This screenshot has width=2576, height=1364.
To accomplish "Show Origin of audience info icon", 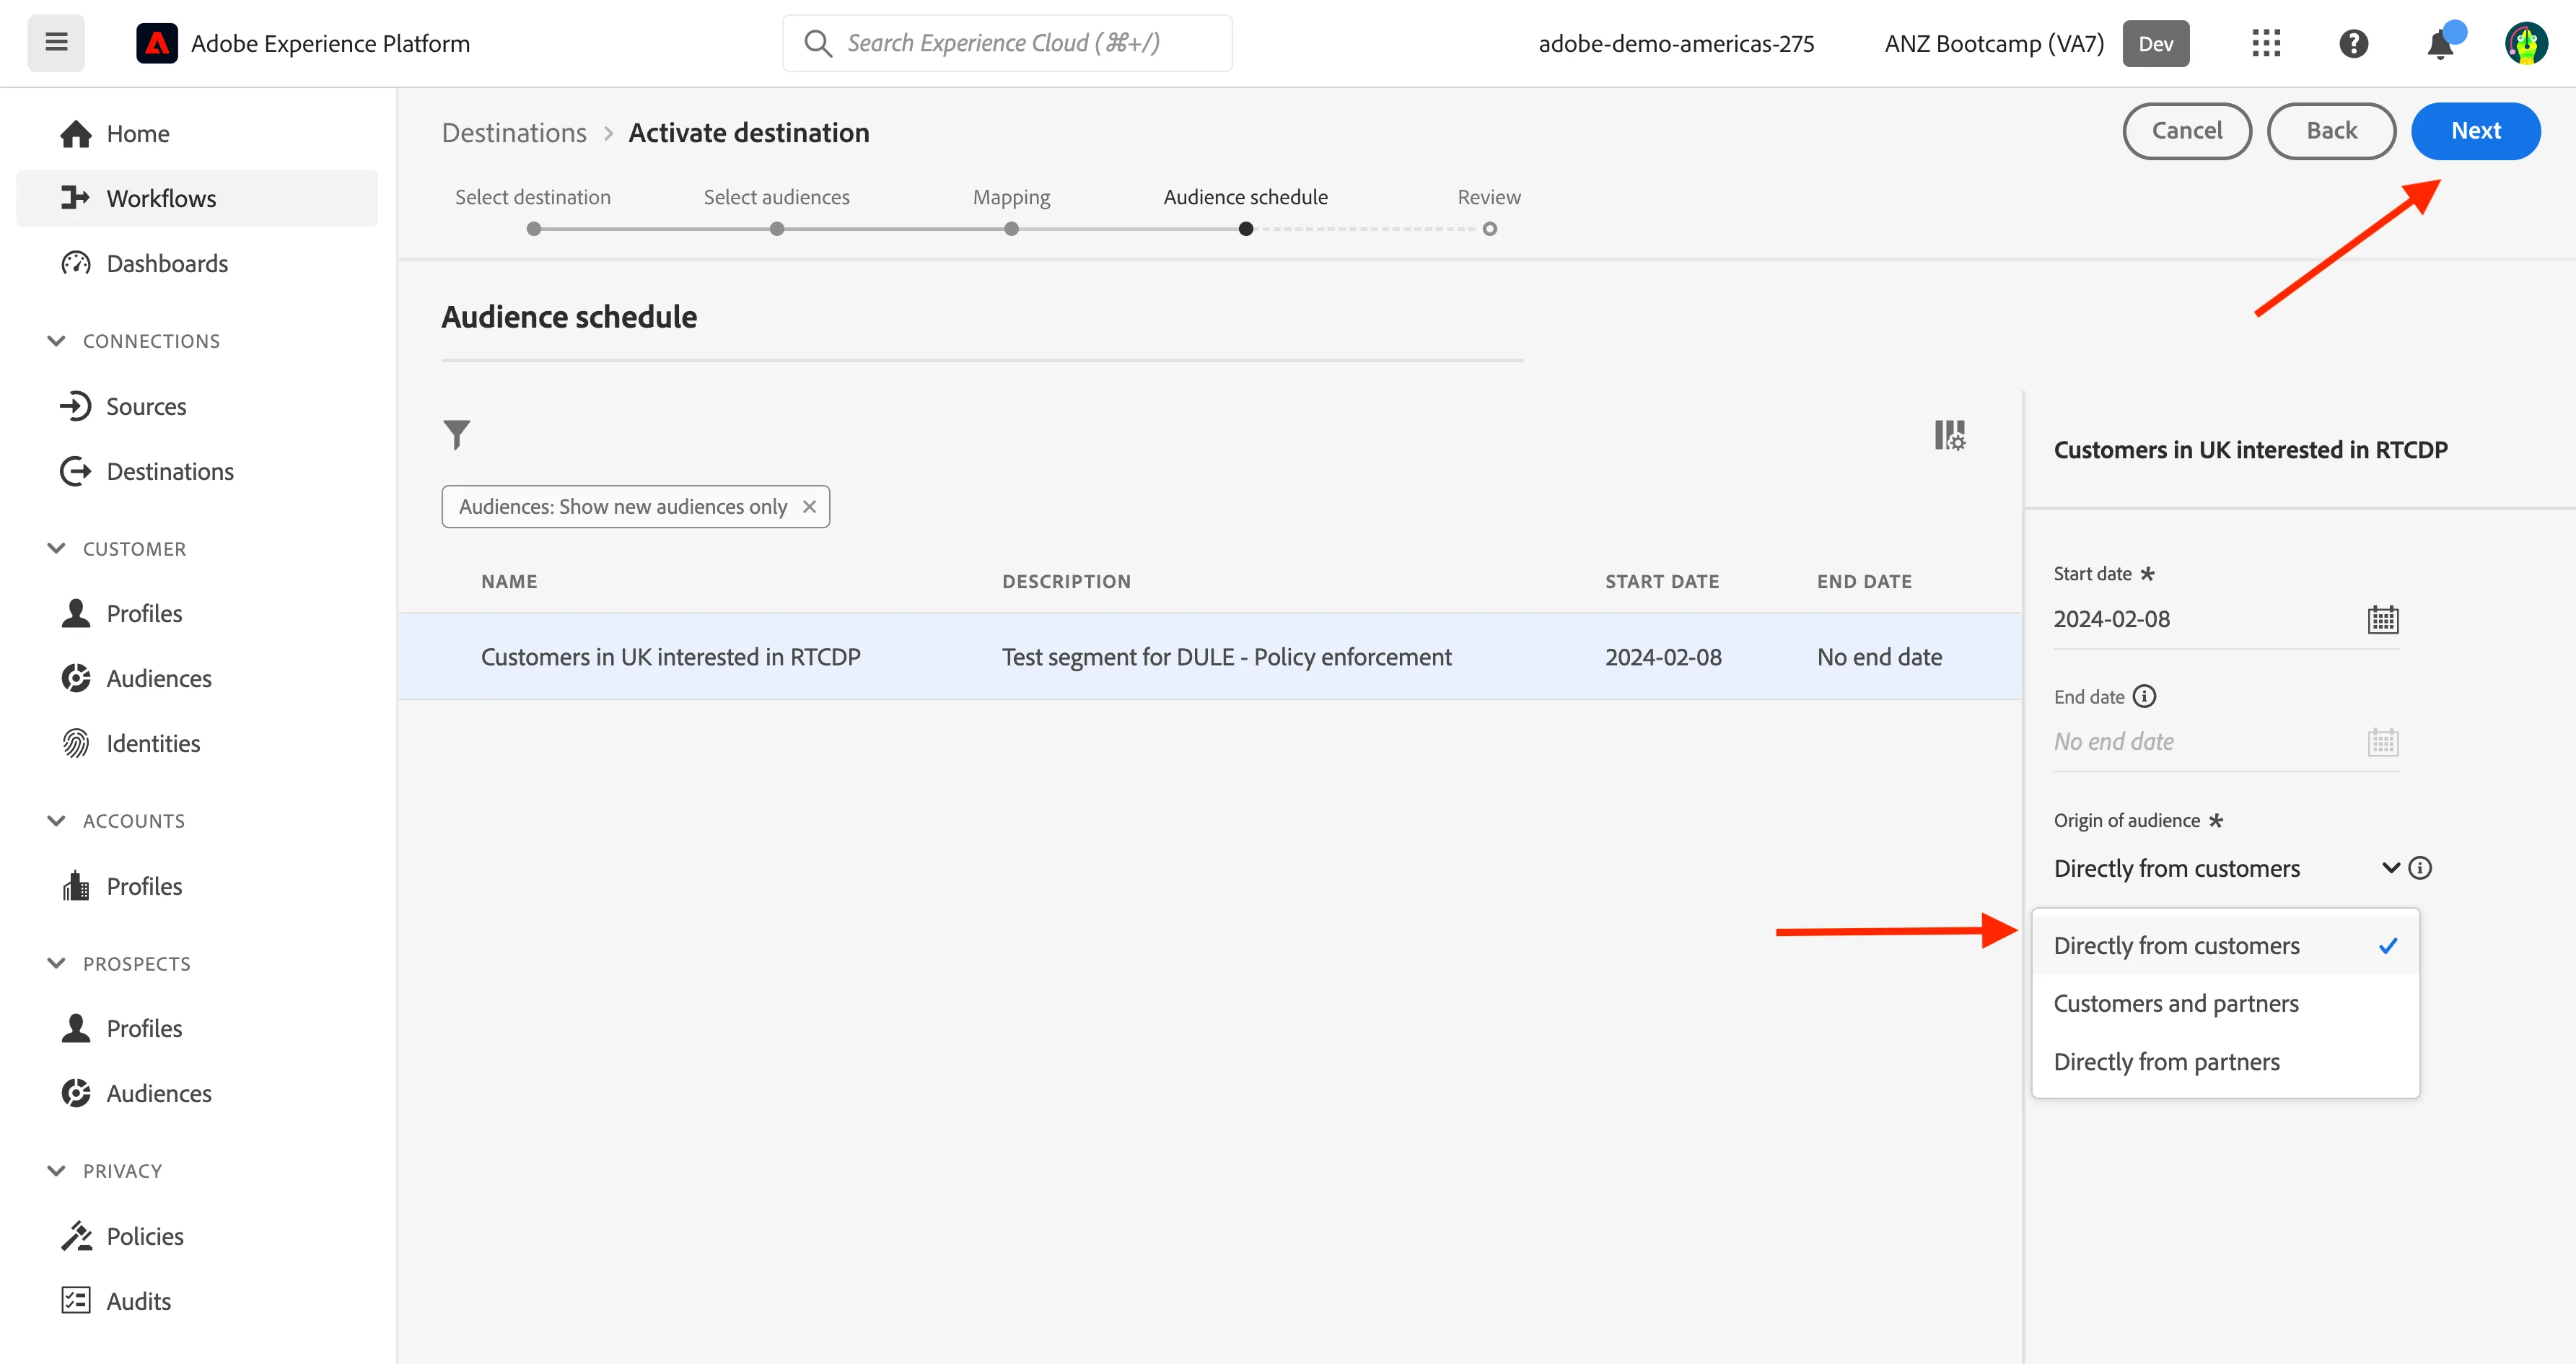I will tap(2420, 868).
